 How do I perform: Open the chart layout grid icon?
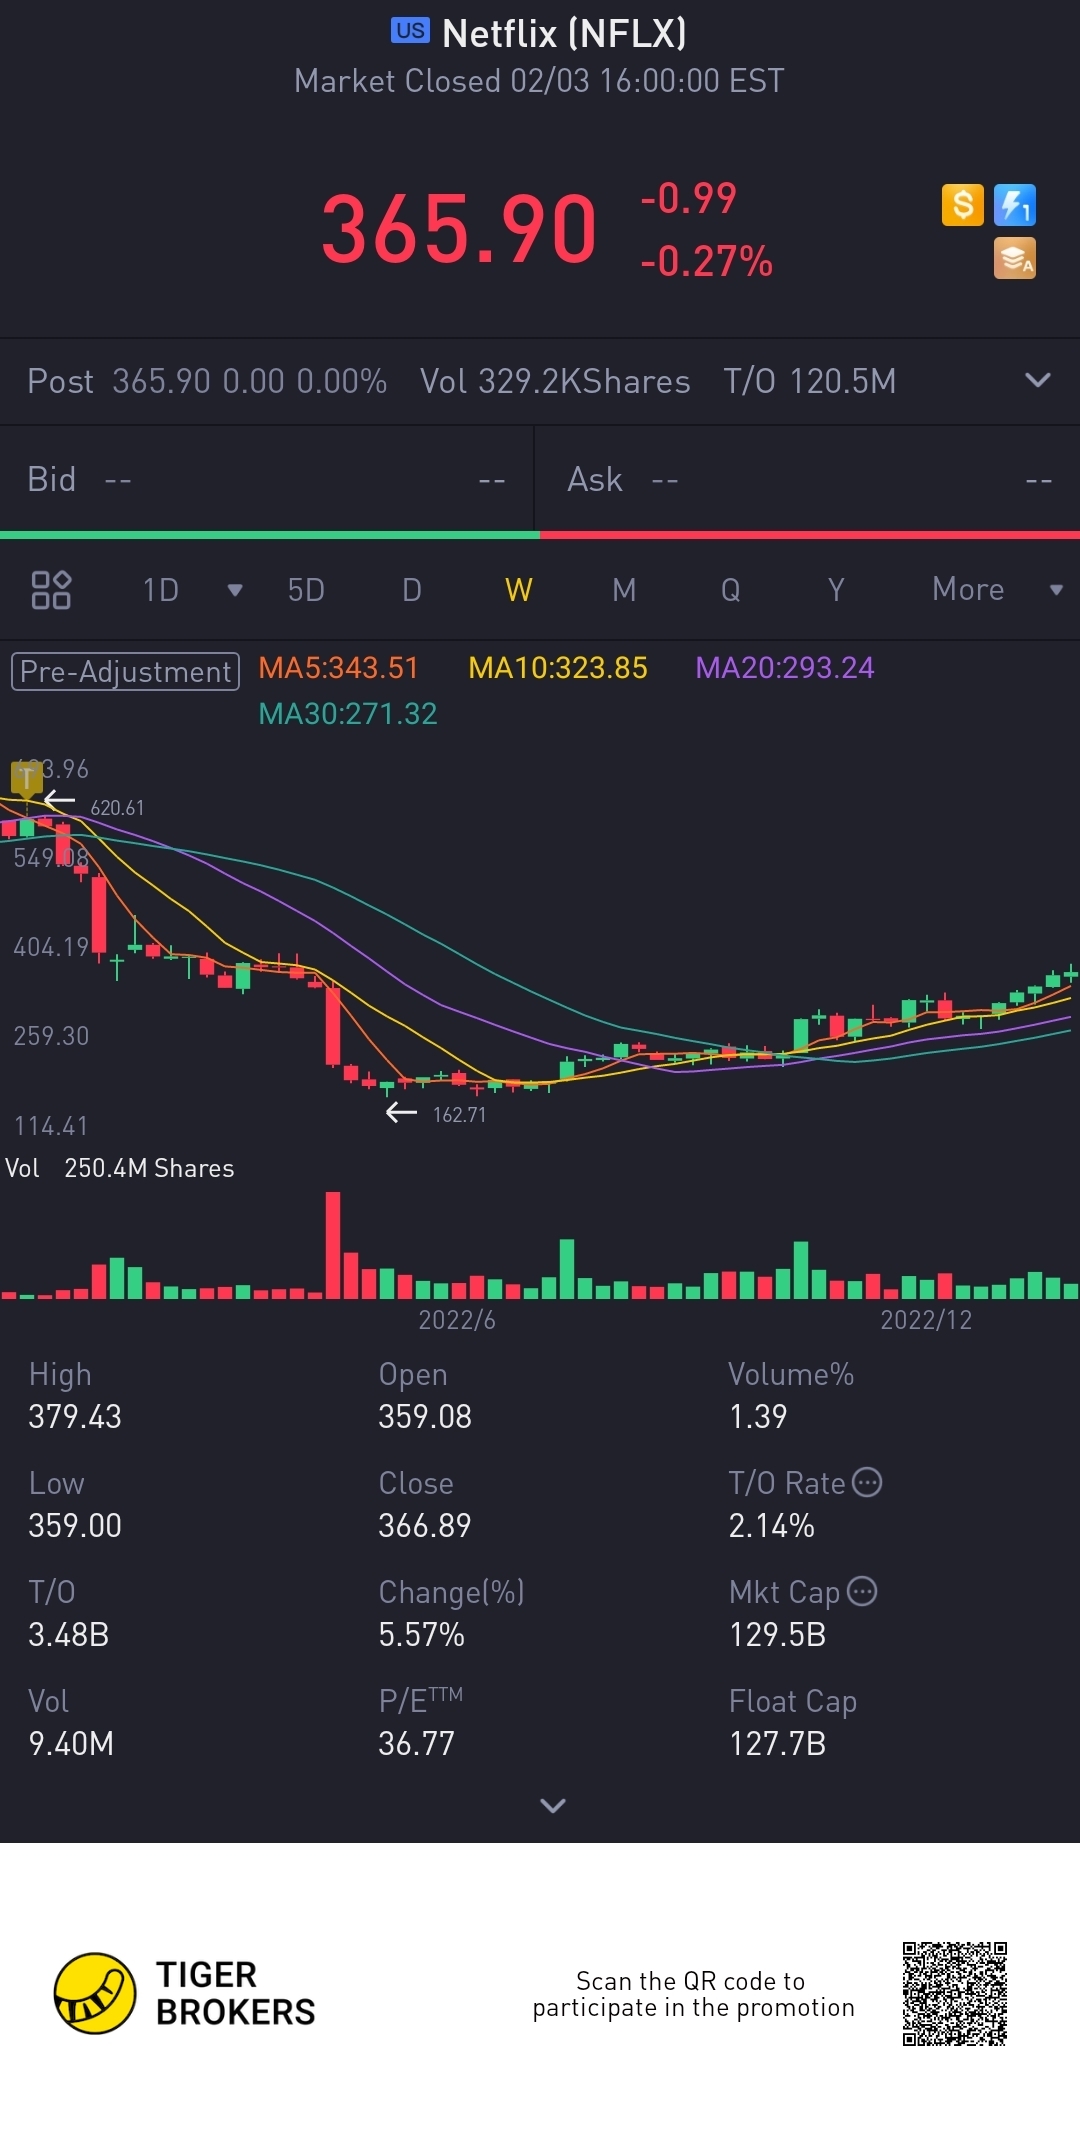coord(51,590)
